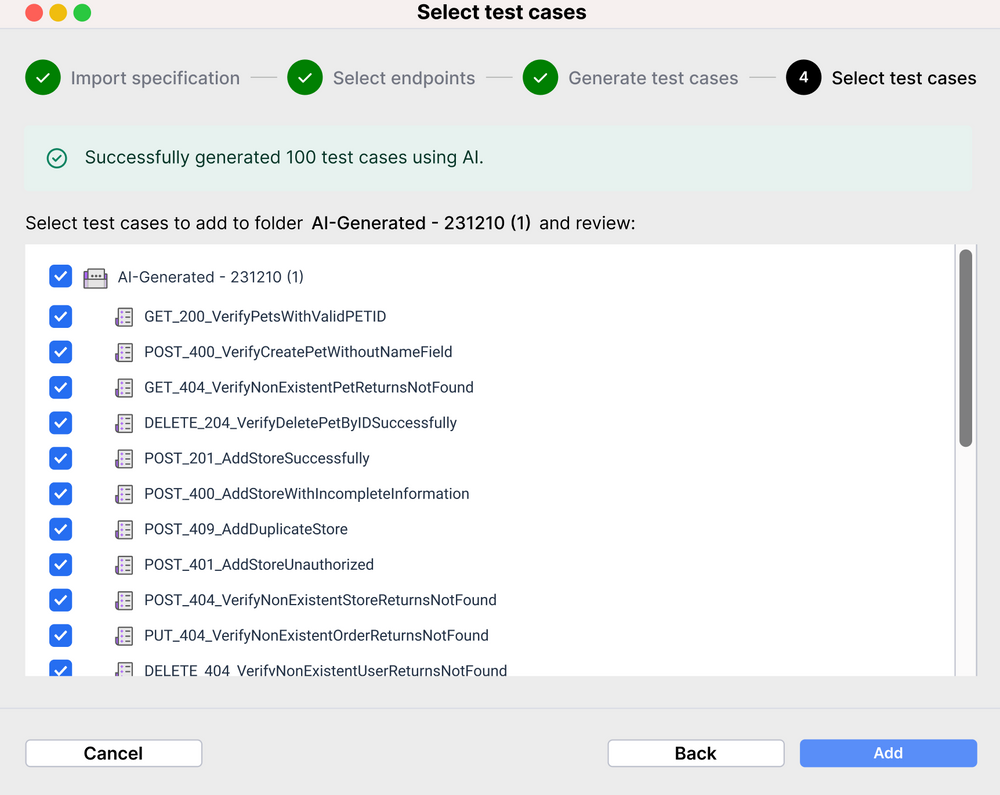
Task: Click the green check on Generate test cases step
Action: [x=540, y=77]
